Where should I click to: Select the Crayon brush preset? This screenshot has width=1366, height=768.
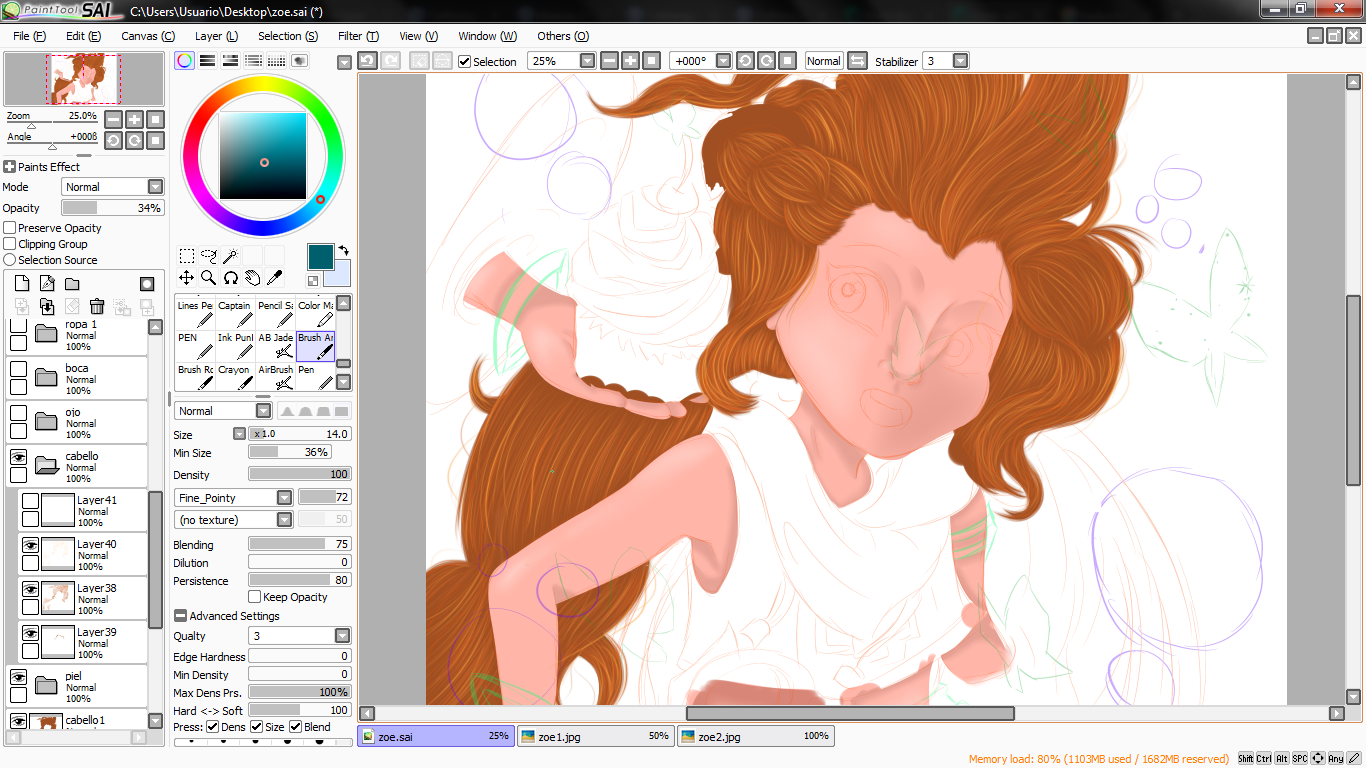click(235, 376)
